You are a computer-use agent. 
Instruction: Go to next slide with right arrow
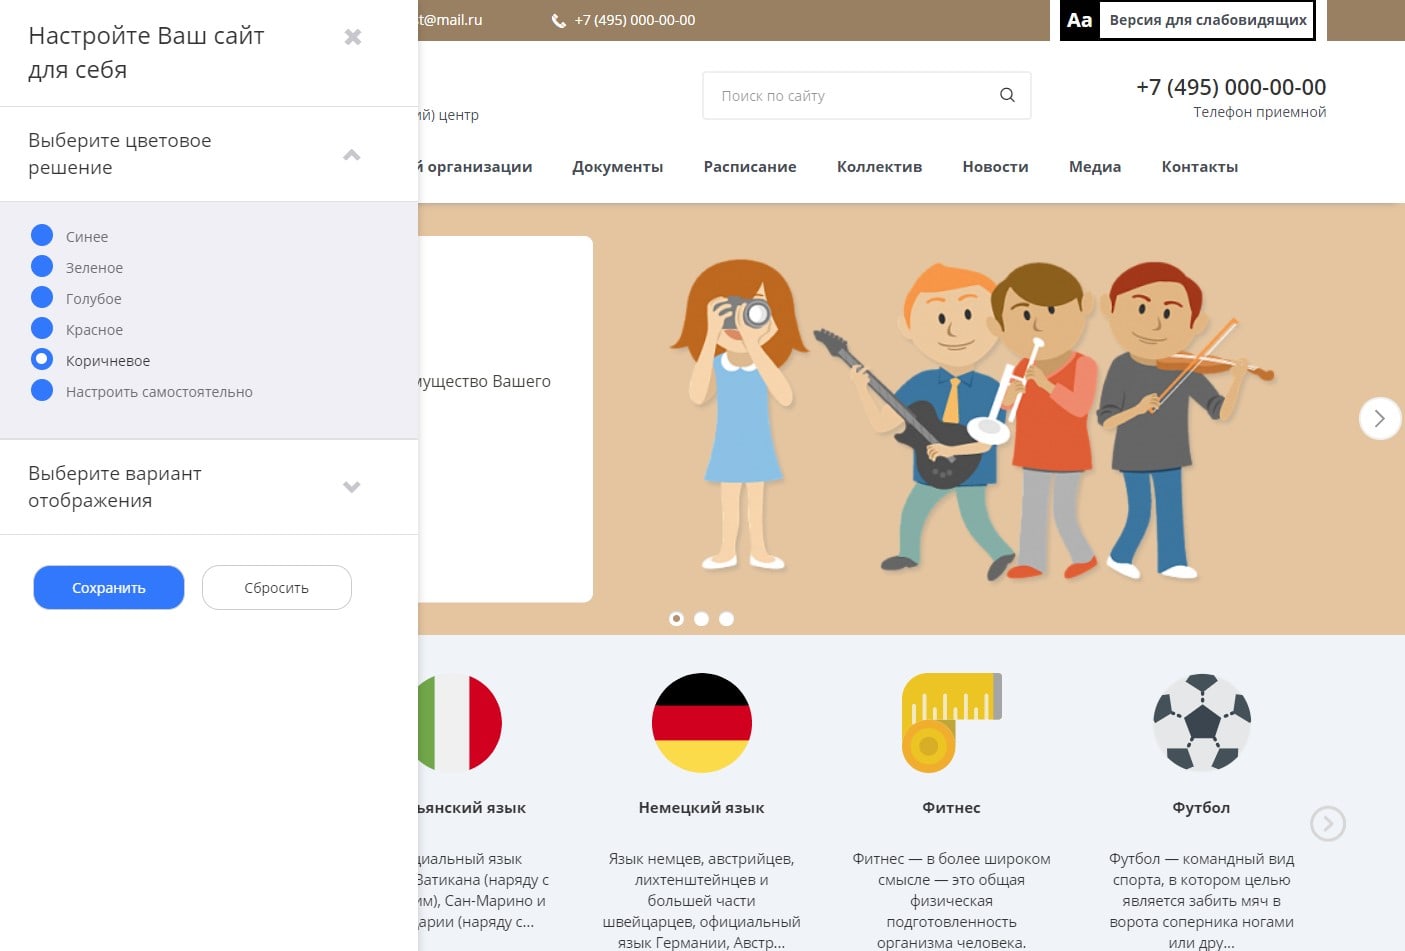tap(1379, 418)
